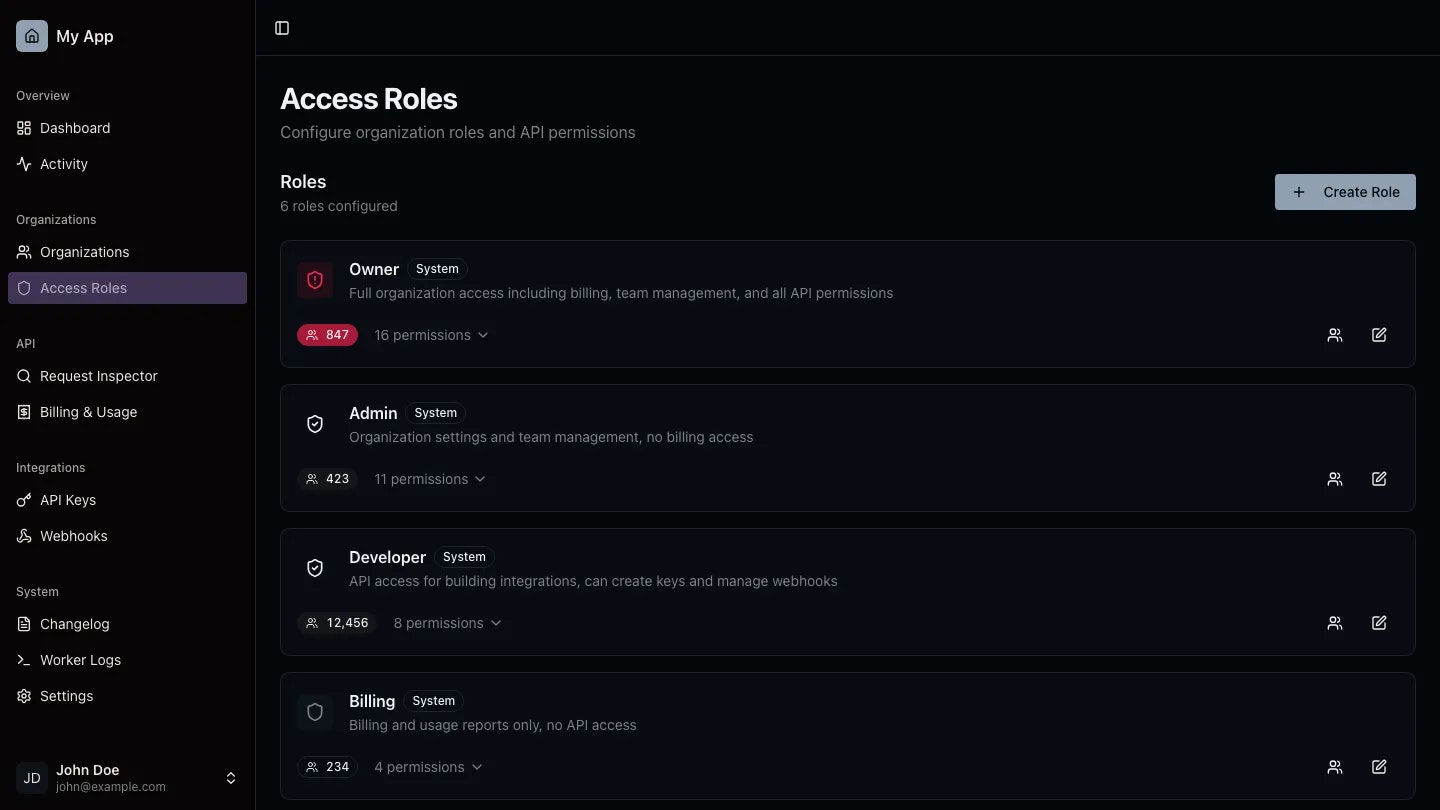Click the red shield icon next to Owner
This screenshot has width=1440, height=810.
click(x=315, y=280)
